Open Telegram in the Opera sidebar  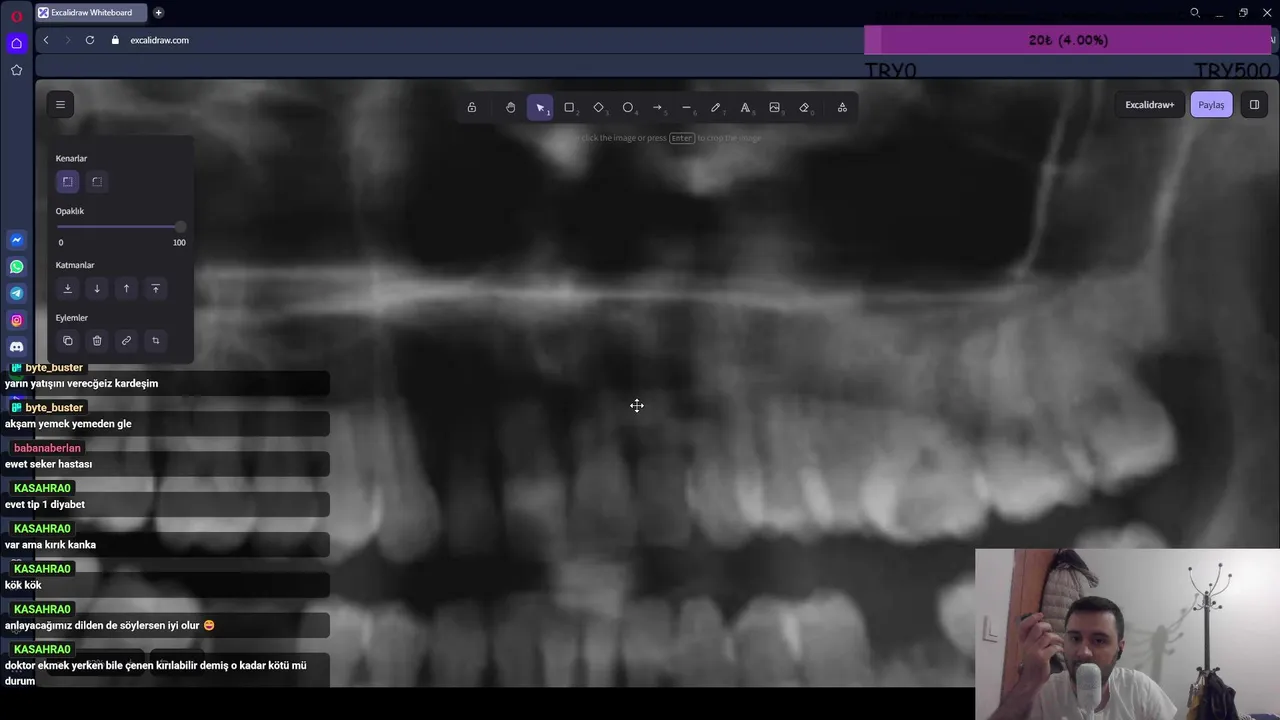click(x=16, y=293)
